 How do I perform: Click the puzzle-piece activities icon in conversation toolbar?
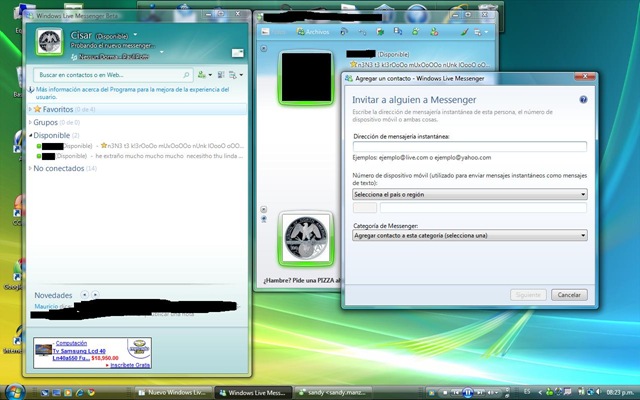point(380,31)
